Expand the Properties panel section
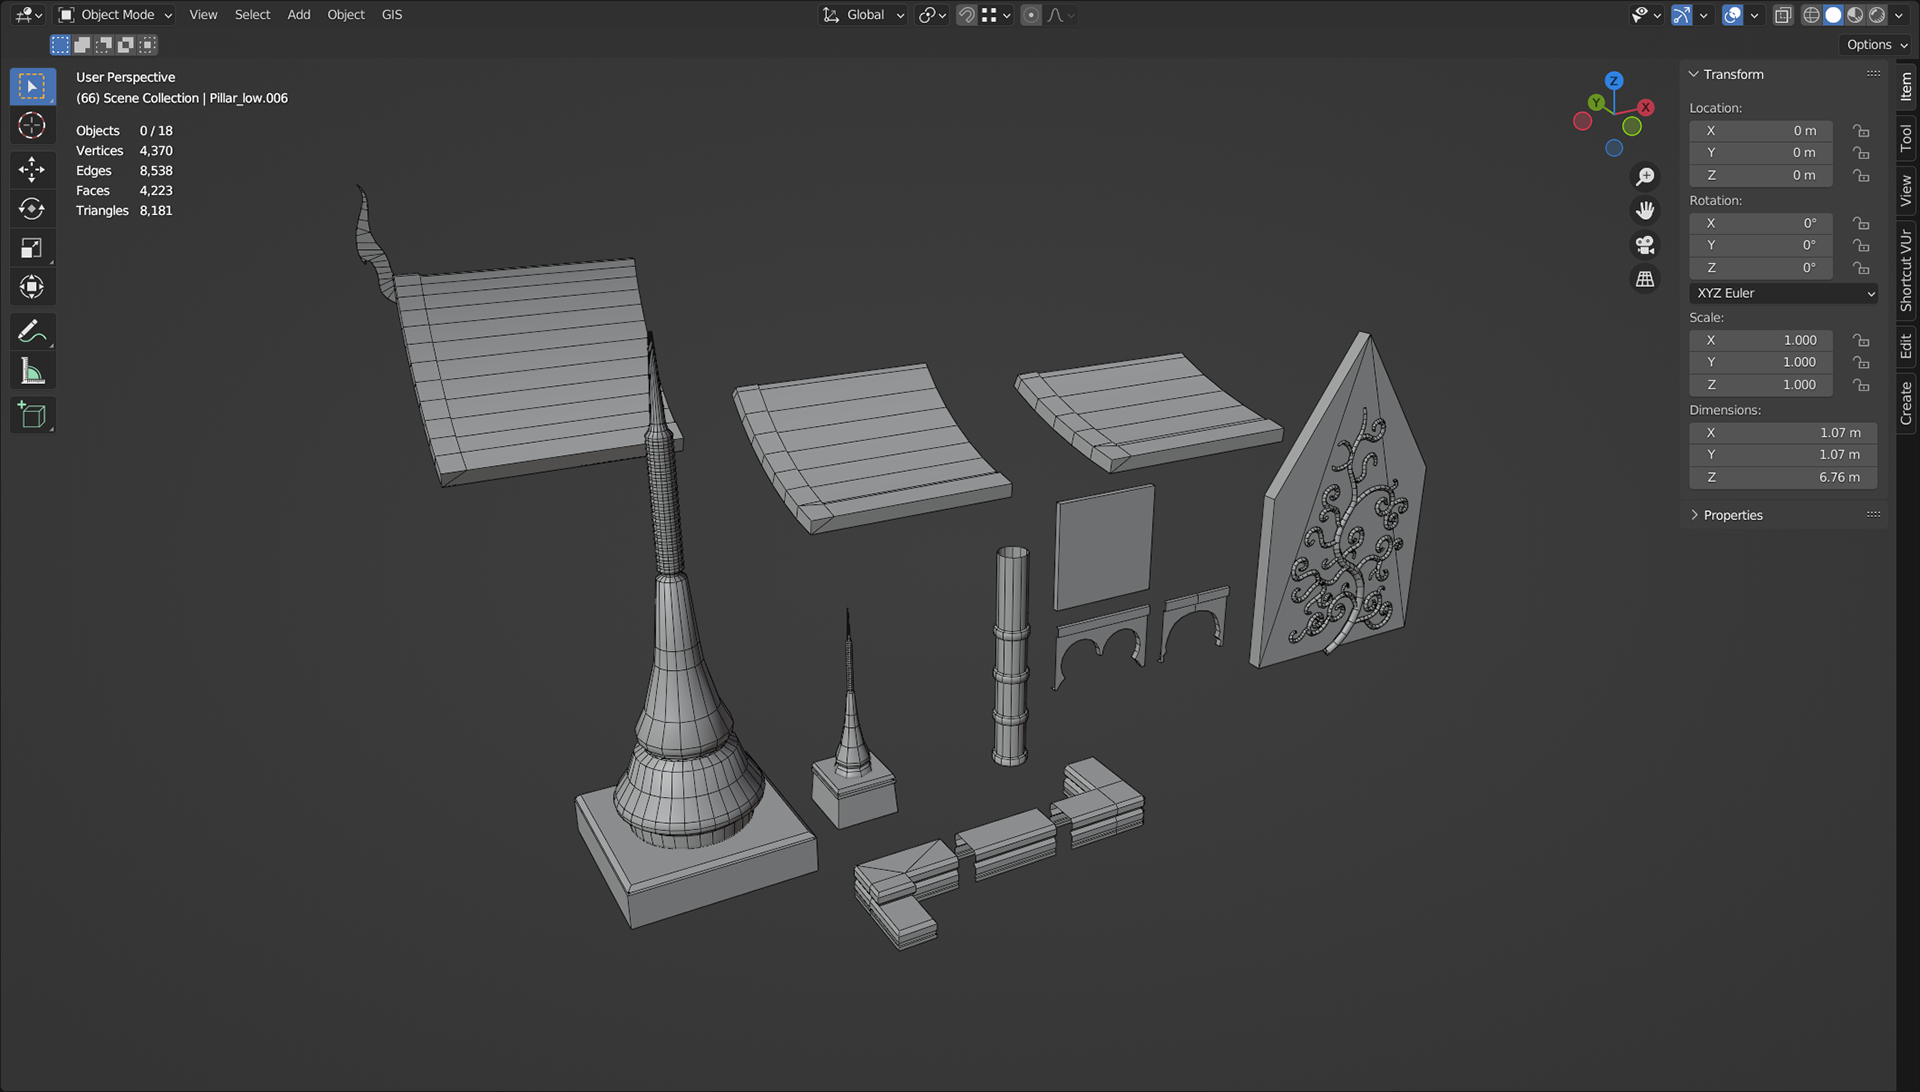Viewport: 1920px width, 1092px height. tap(1732, 515)
